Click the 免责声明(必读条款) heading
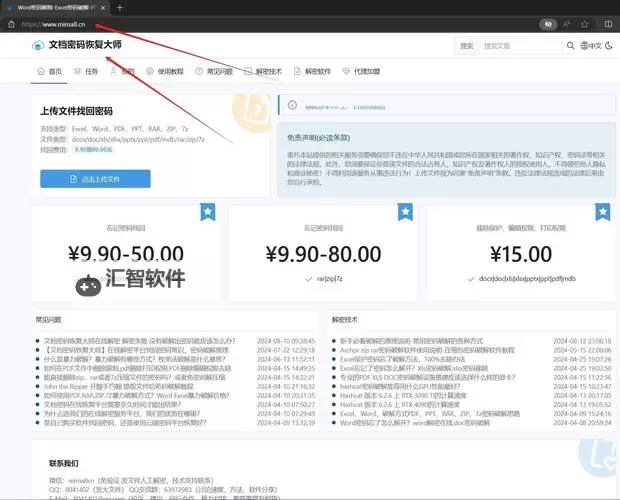620x500 pixels. (319, 138)
